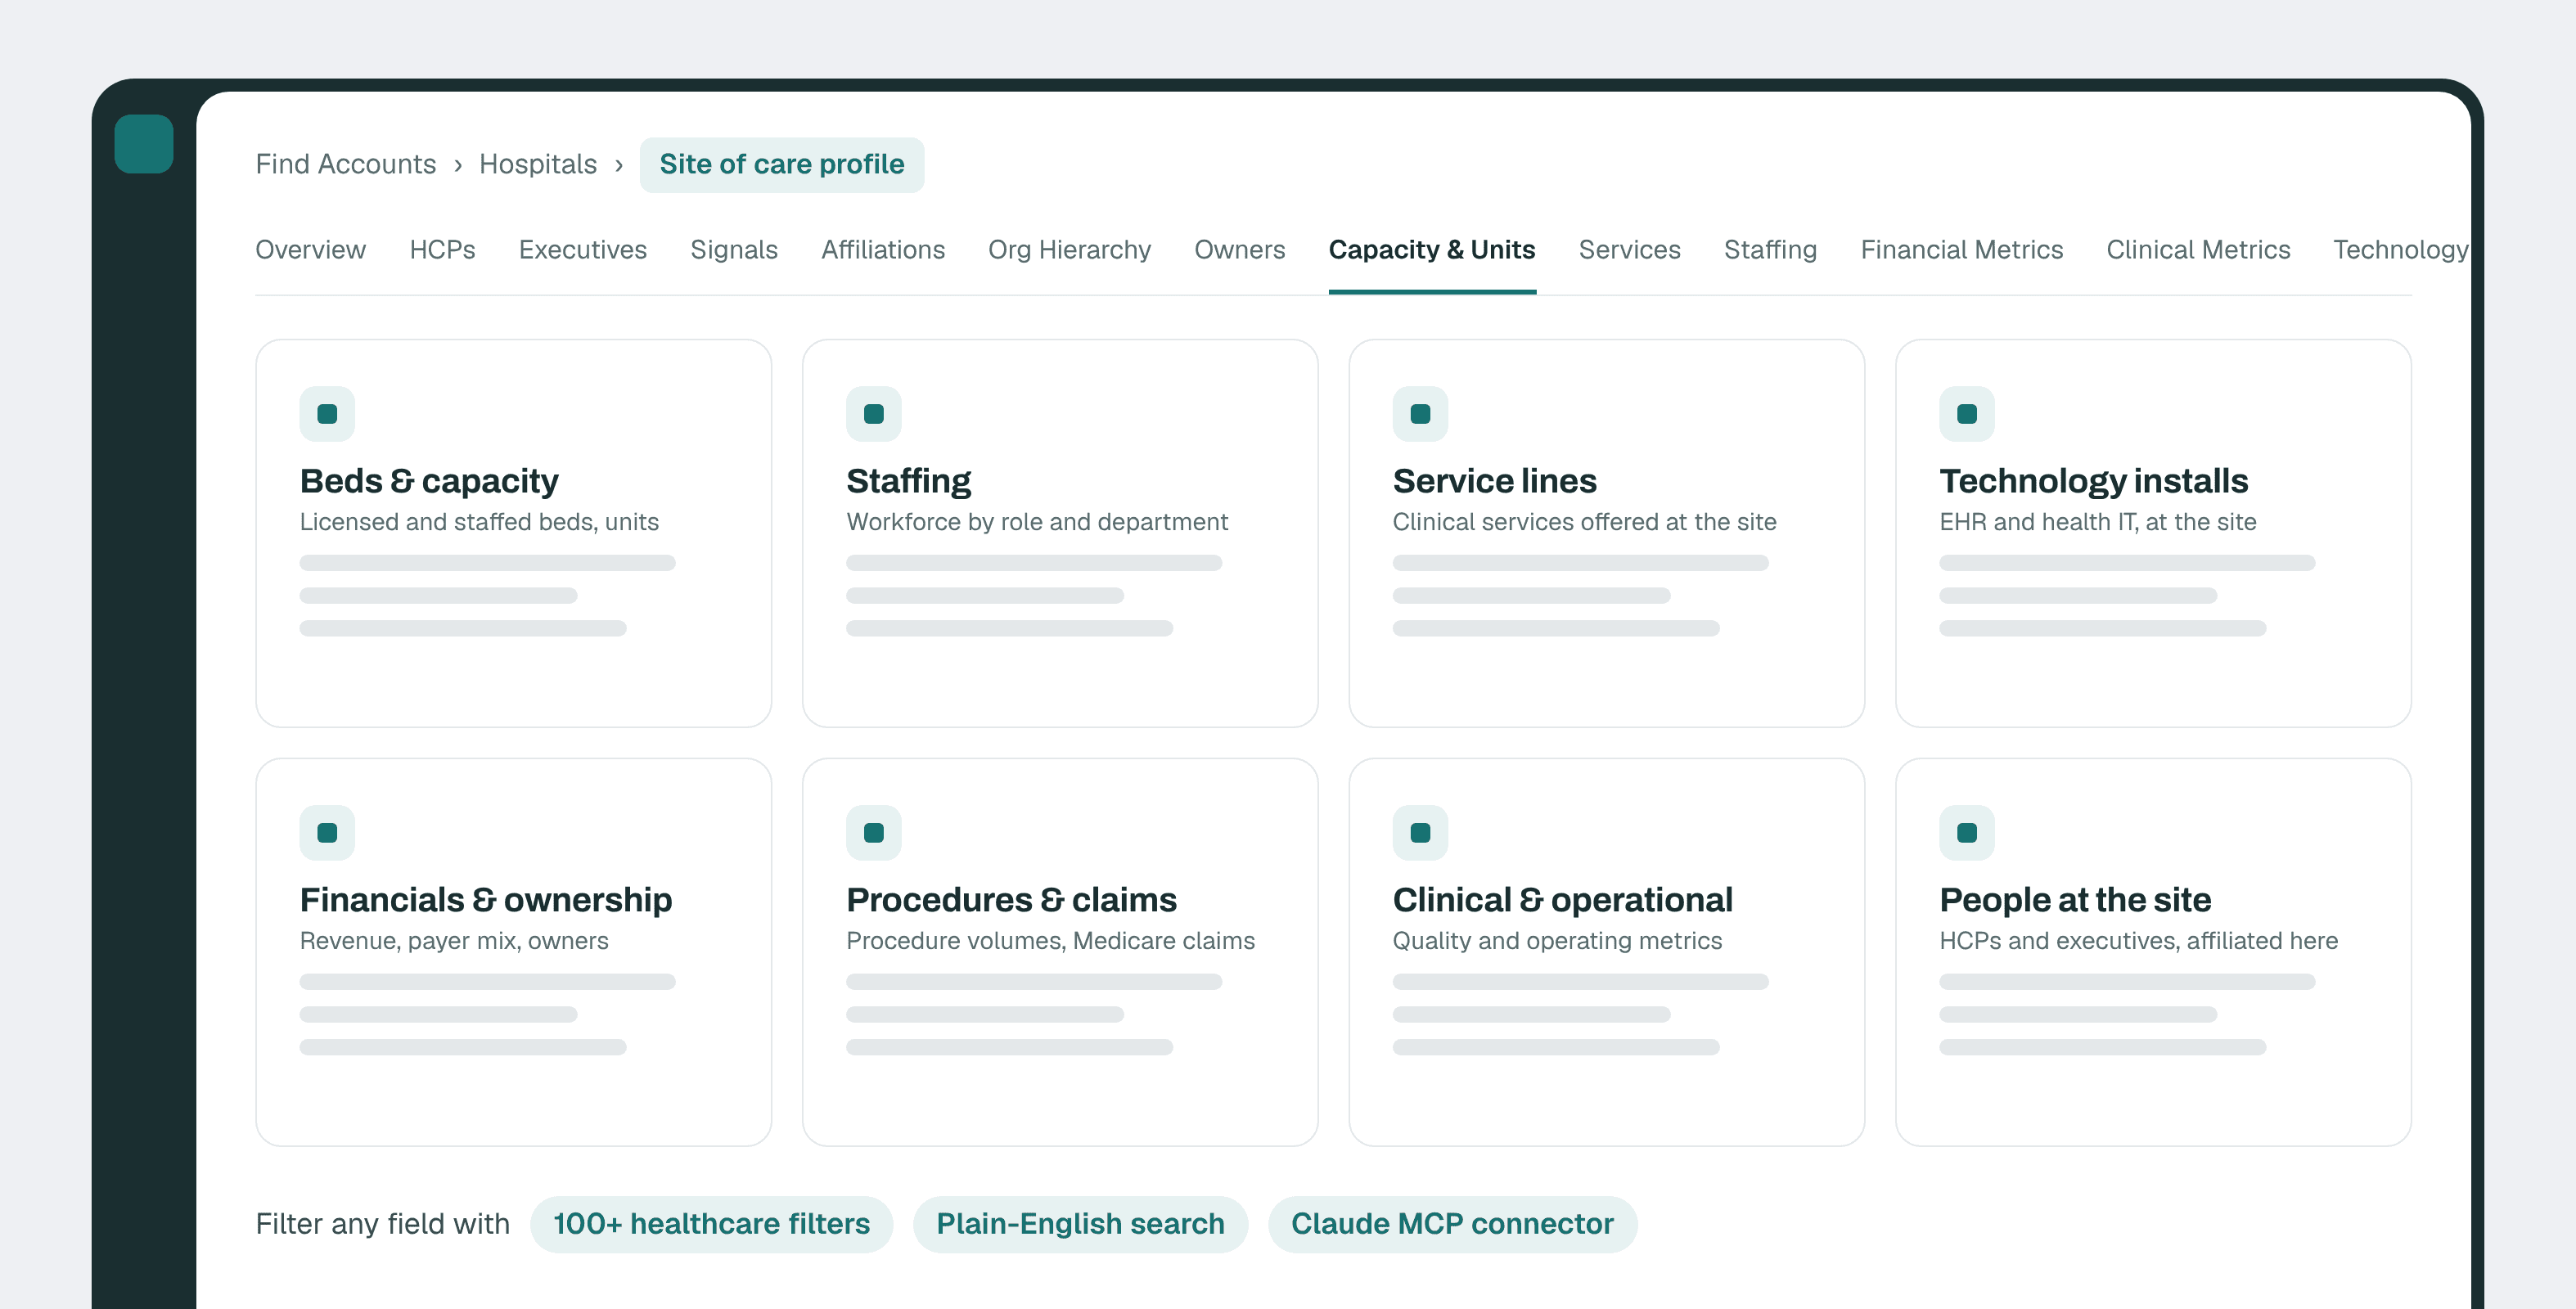Open the Staffing card heading
Image resolution: width=2576 pixels, height=1309 pixels.
[909, 481]
